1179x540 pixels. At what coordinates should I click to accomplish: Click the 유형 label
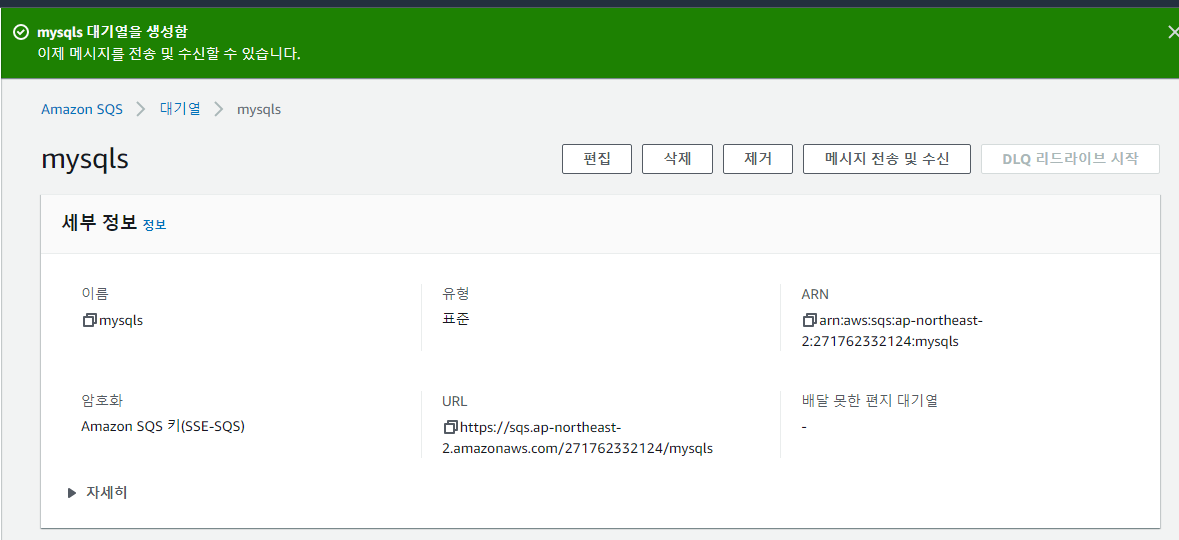click(456, 293)
